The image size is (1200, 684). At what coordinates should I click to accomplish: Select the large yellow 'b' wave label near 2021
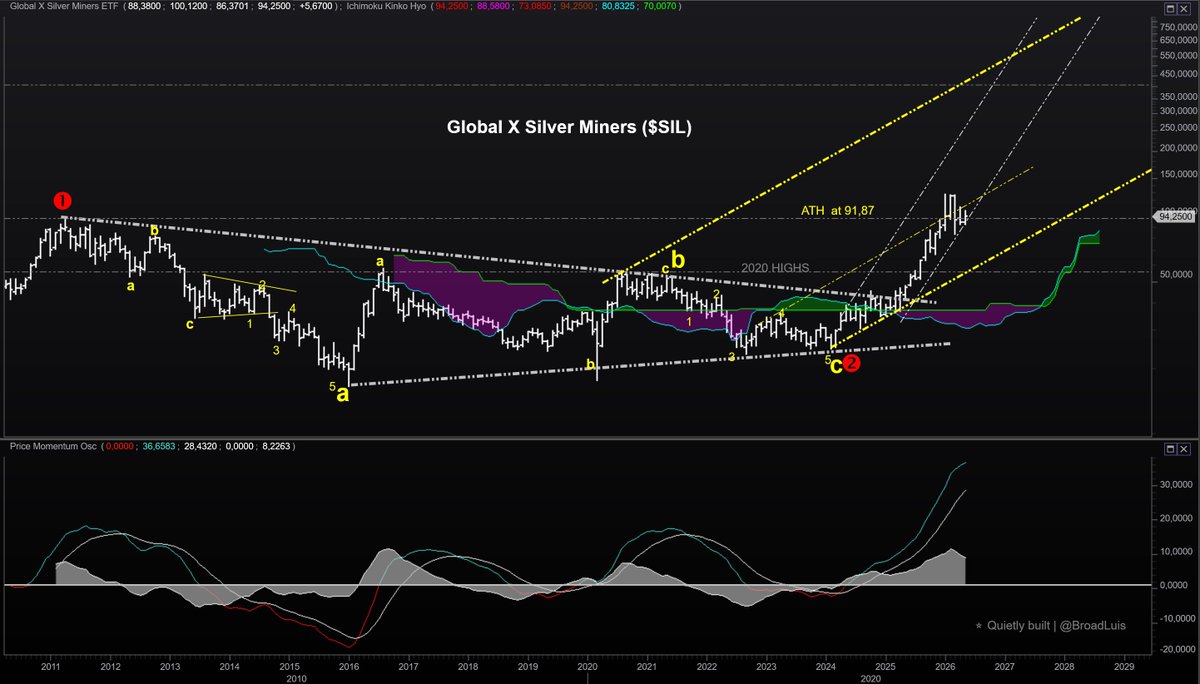pyautogui.click(x=678, y=259)
